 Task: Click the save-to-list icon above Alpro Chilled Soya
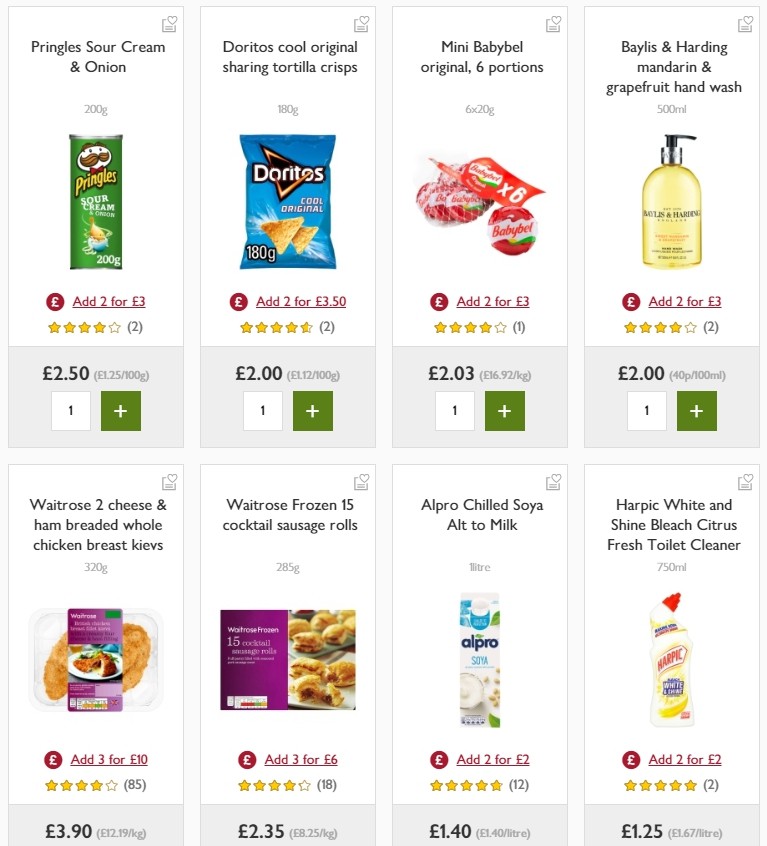553,481
